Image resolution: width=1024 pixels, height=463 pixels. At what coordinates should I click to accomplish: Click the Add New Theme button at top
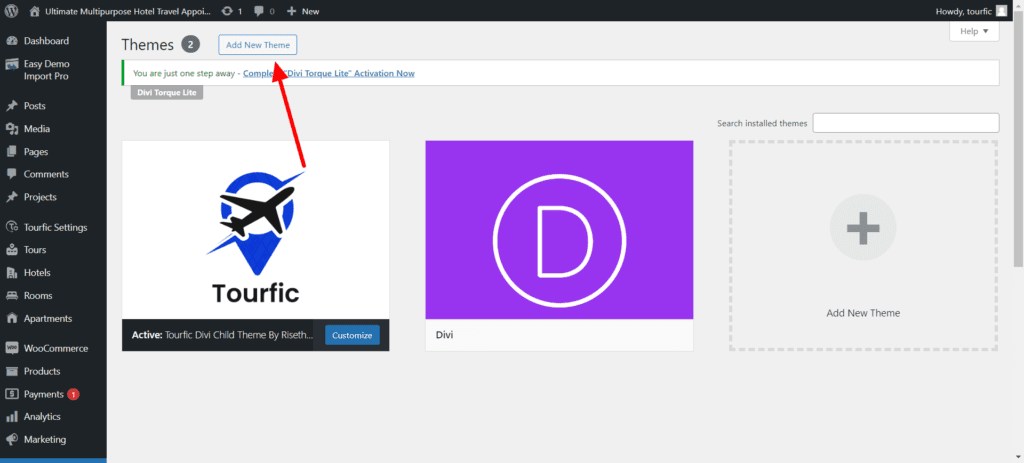coord(258,45)
